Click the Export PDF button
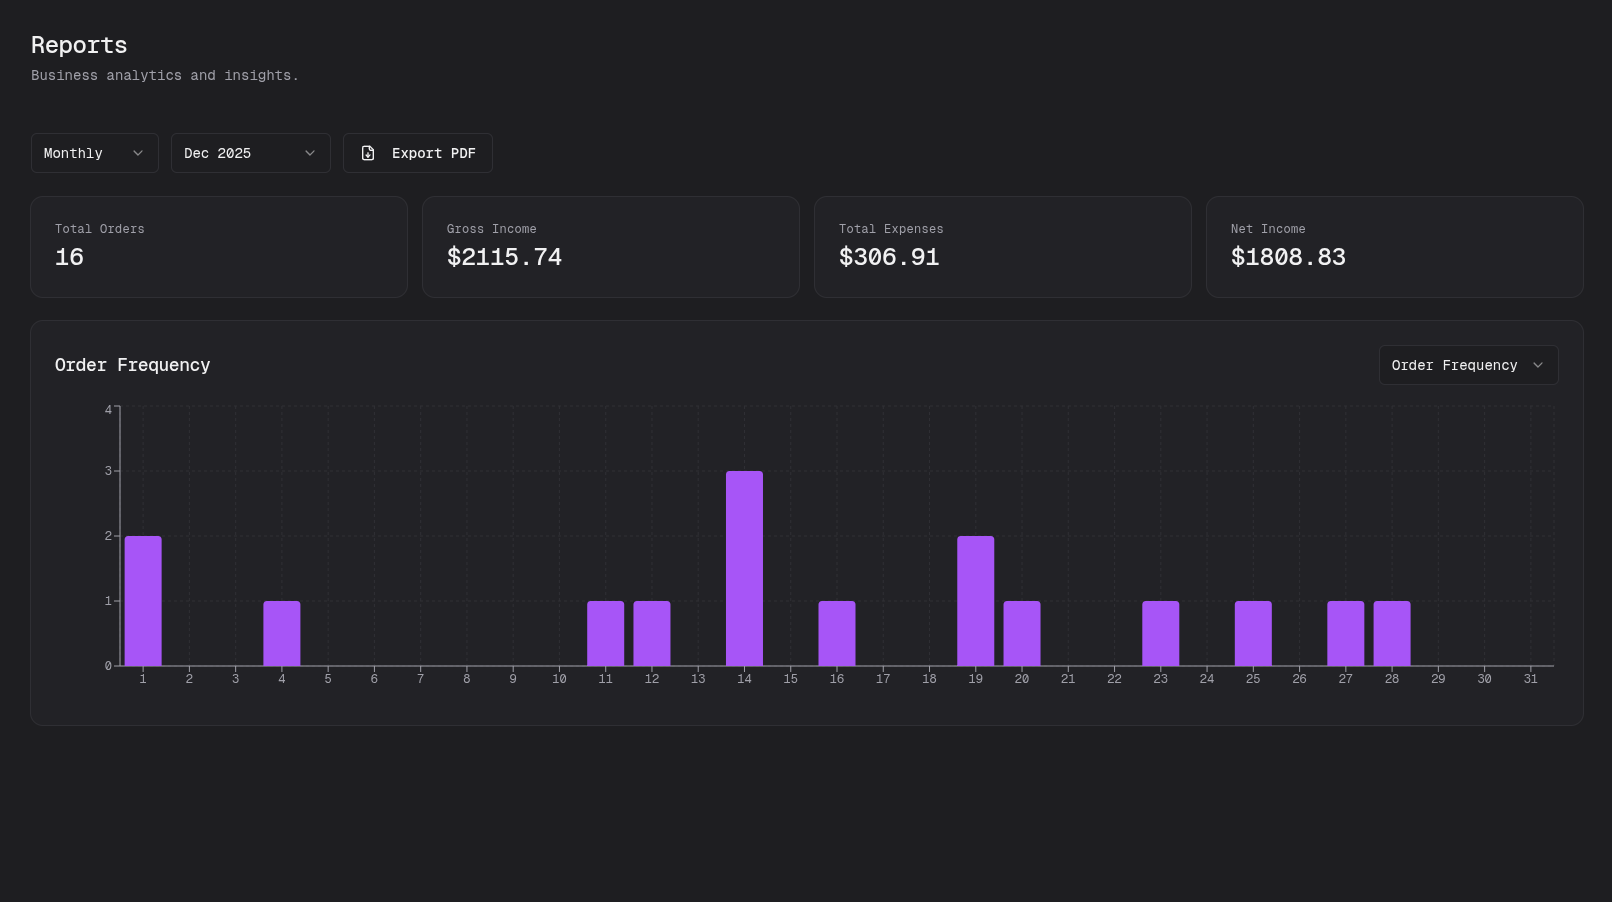Viewport: 1612px width, 902px height. [417, 153]
